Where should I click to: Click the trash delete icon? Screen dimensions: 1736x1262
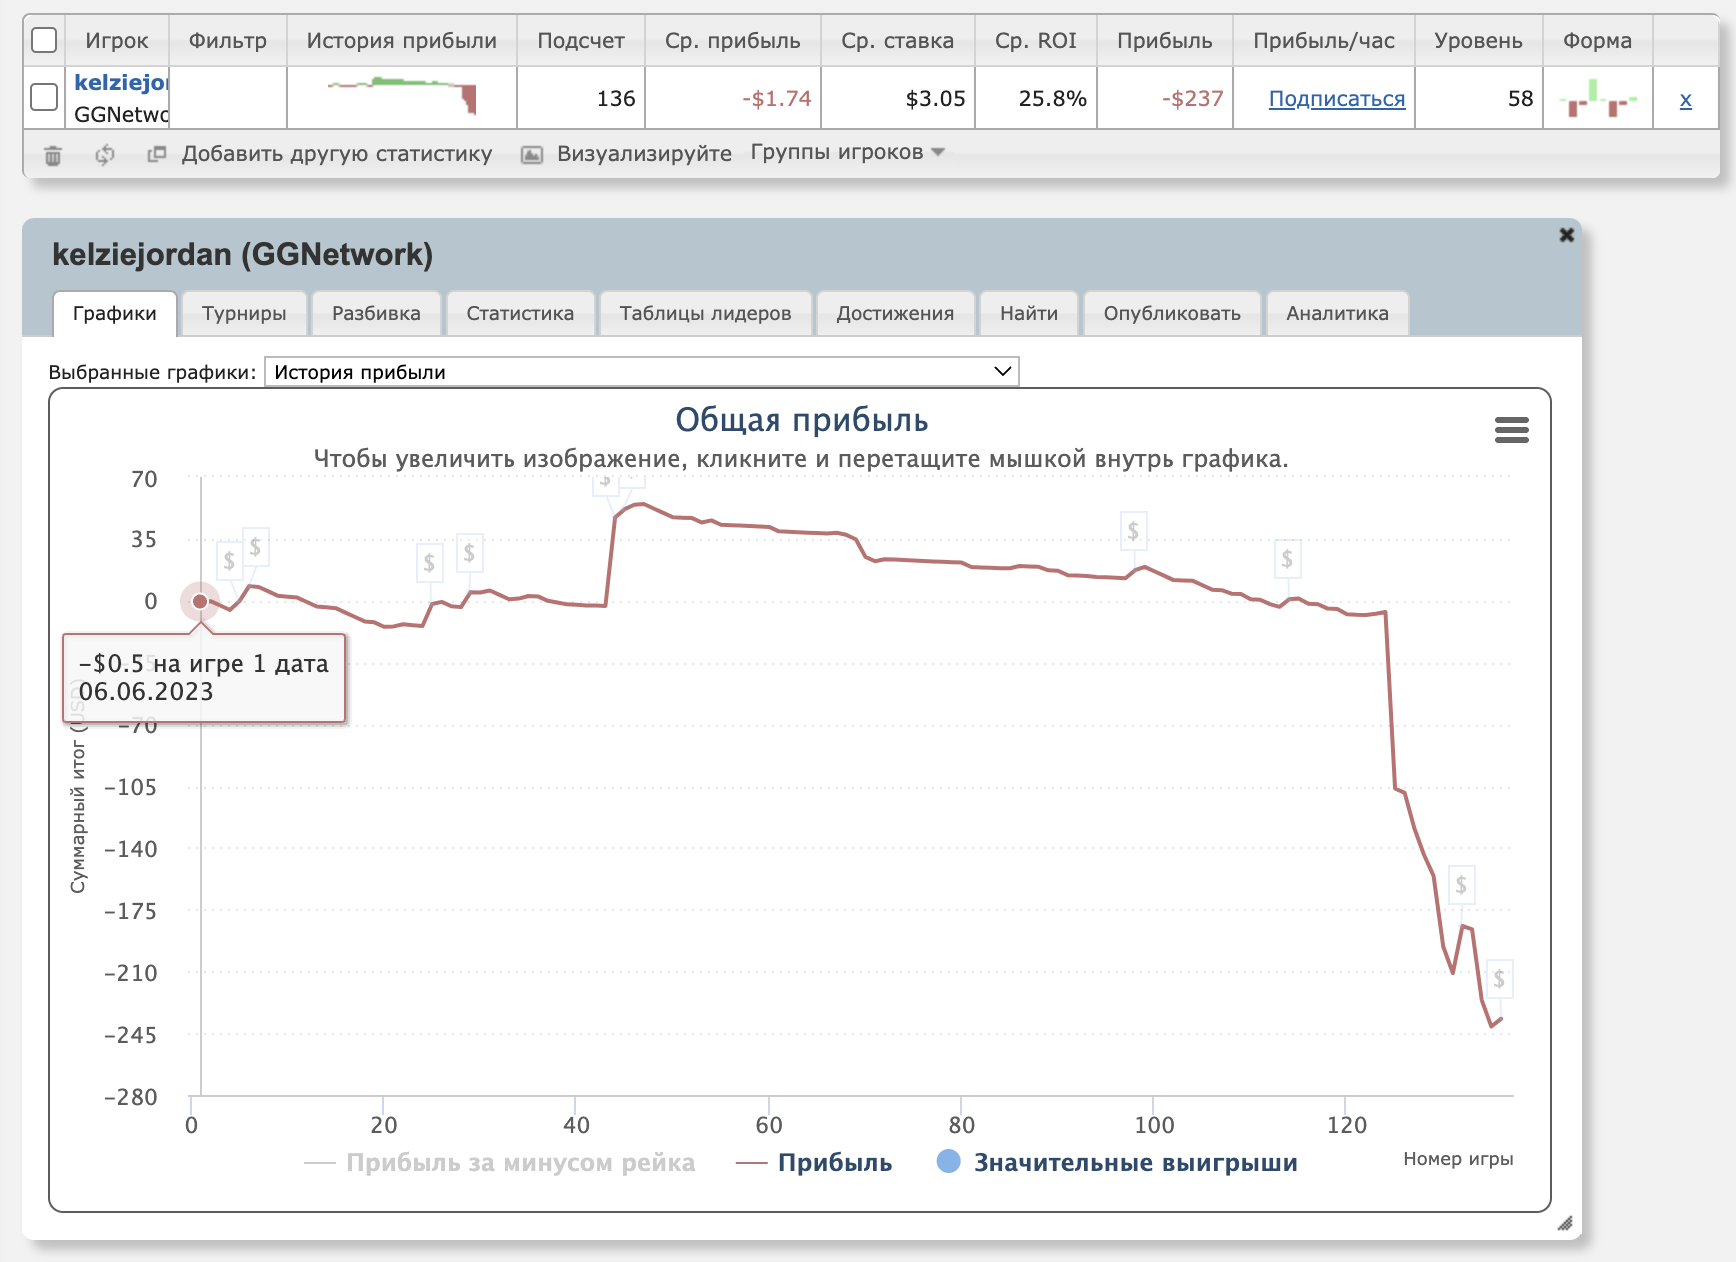(x=53, y=155)
